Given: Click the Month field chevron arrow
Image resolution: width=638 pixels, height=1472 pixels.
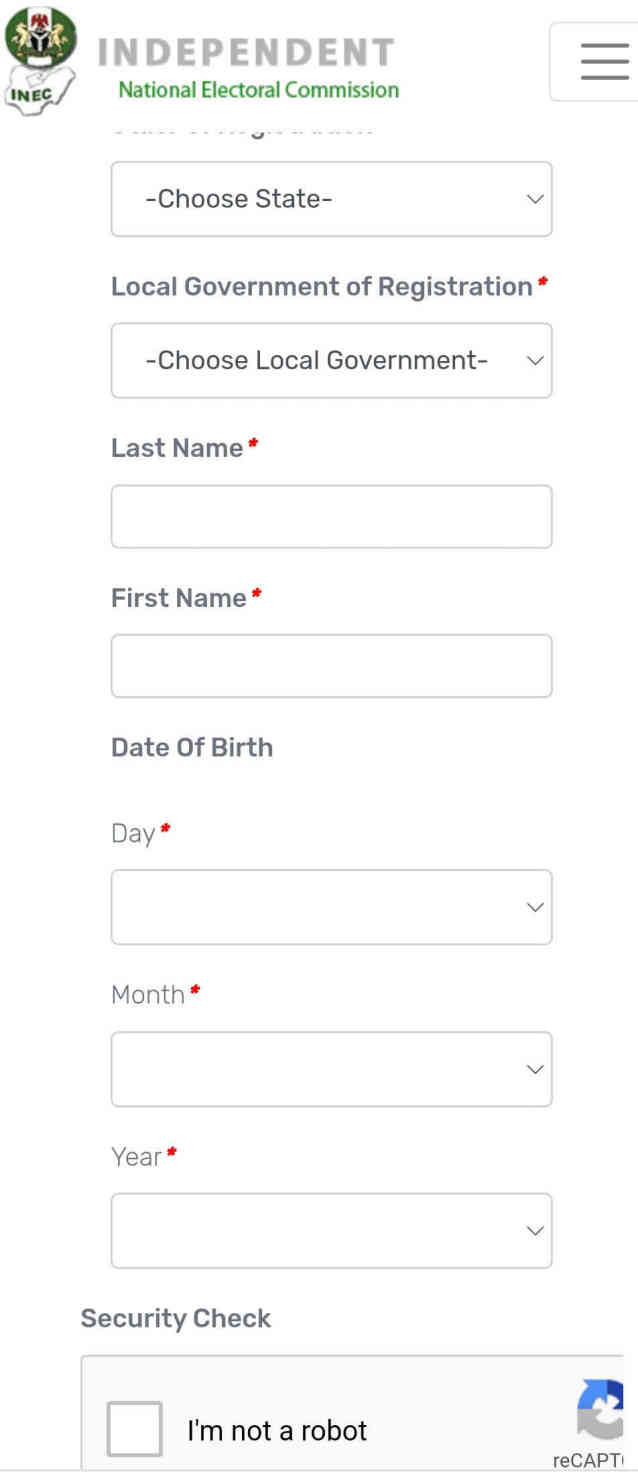Looking at the screenshot, I should tap(535, 1069).
